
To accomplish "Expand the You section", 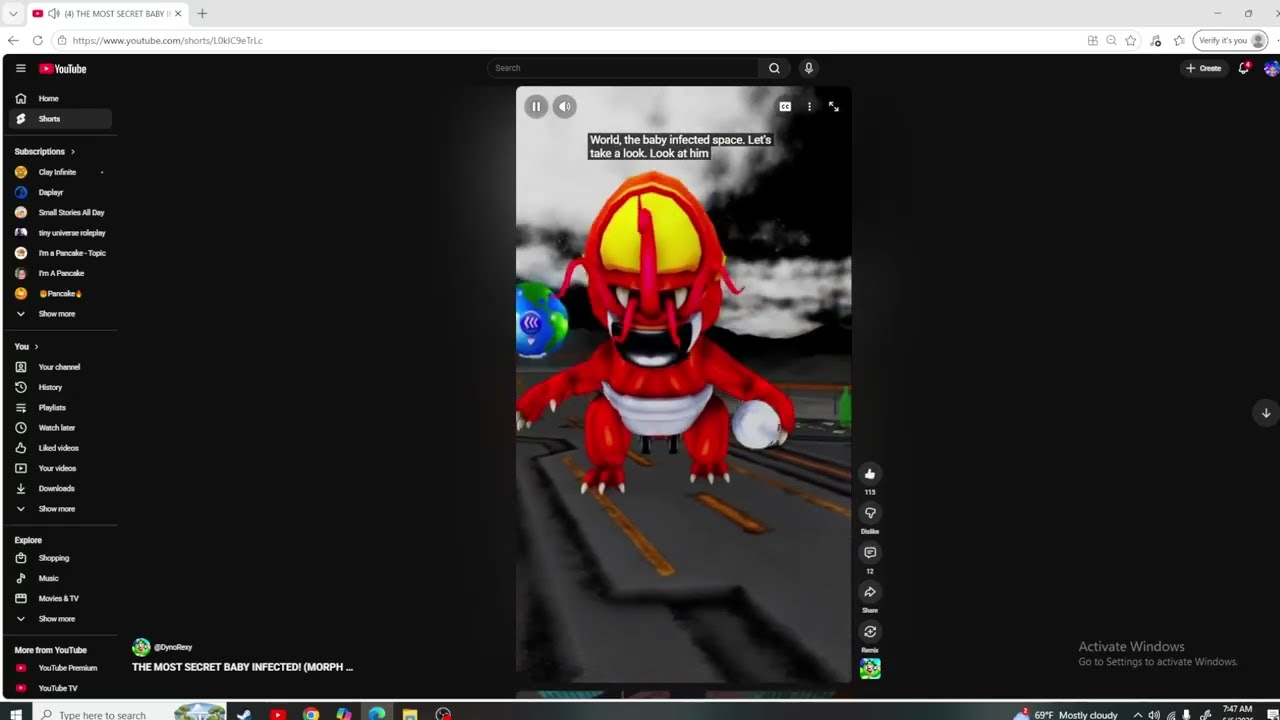I will pyautogui.click(x=26, y=346).
